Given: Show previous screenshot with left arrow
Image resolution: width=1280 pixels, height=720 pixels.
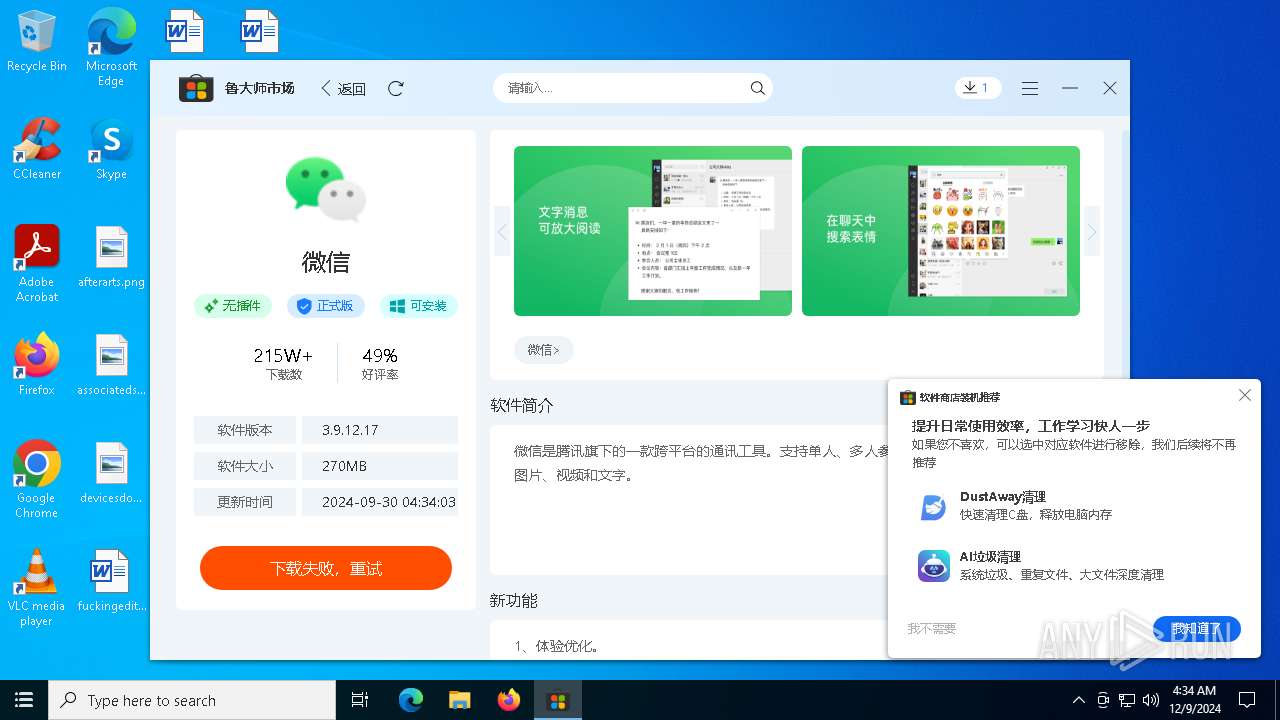Looking at the screenshot, I should [502, 232].
